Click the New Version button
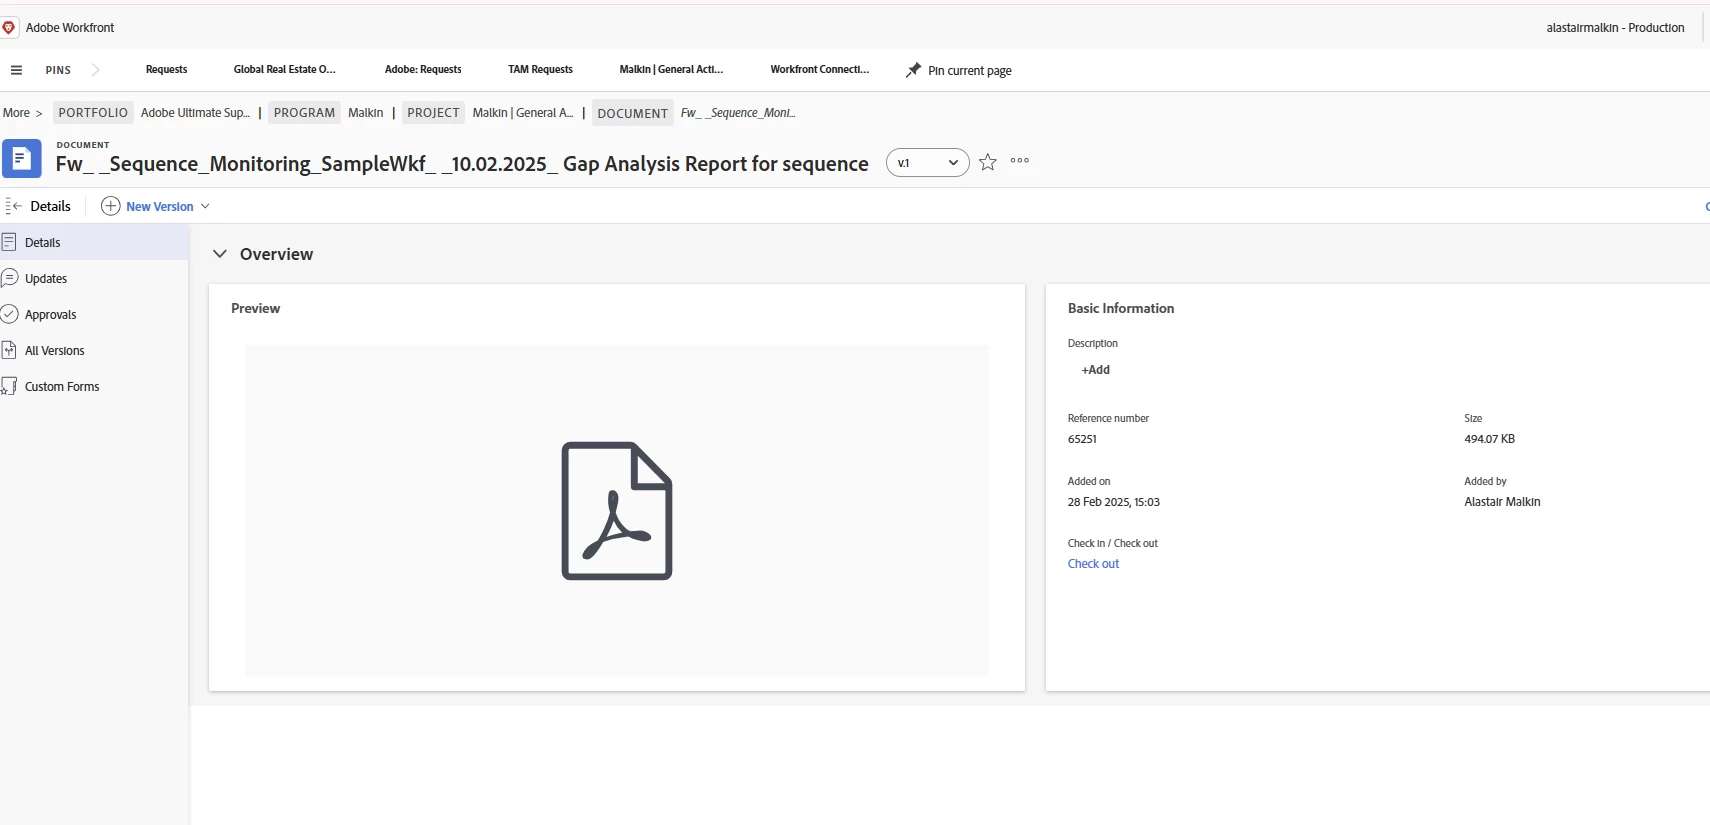The image size is (1710, 825). [159, 207]
